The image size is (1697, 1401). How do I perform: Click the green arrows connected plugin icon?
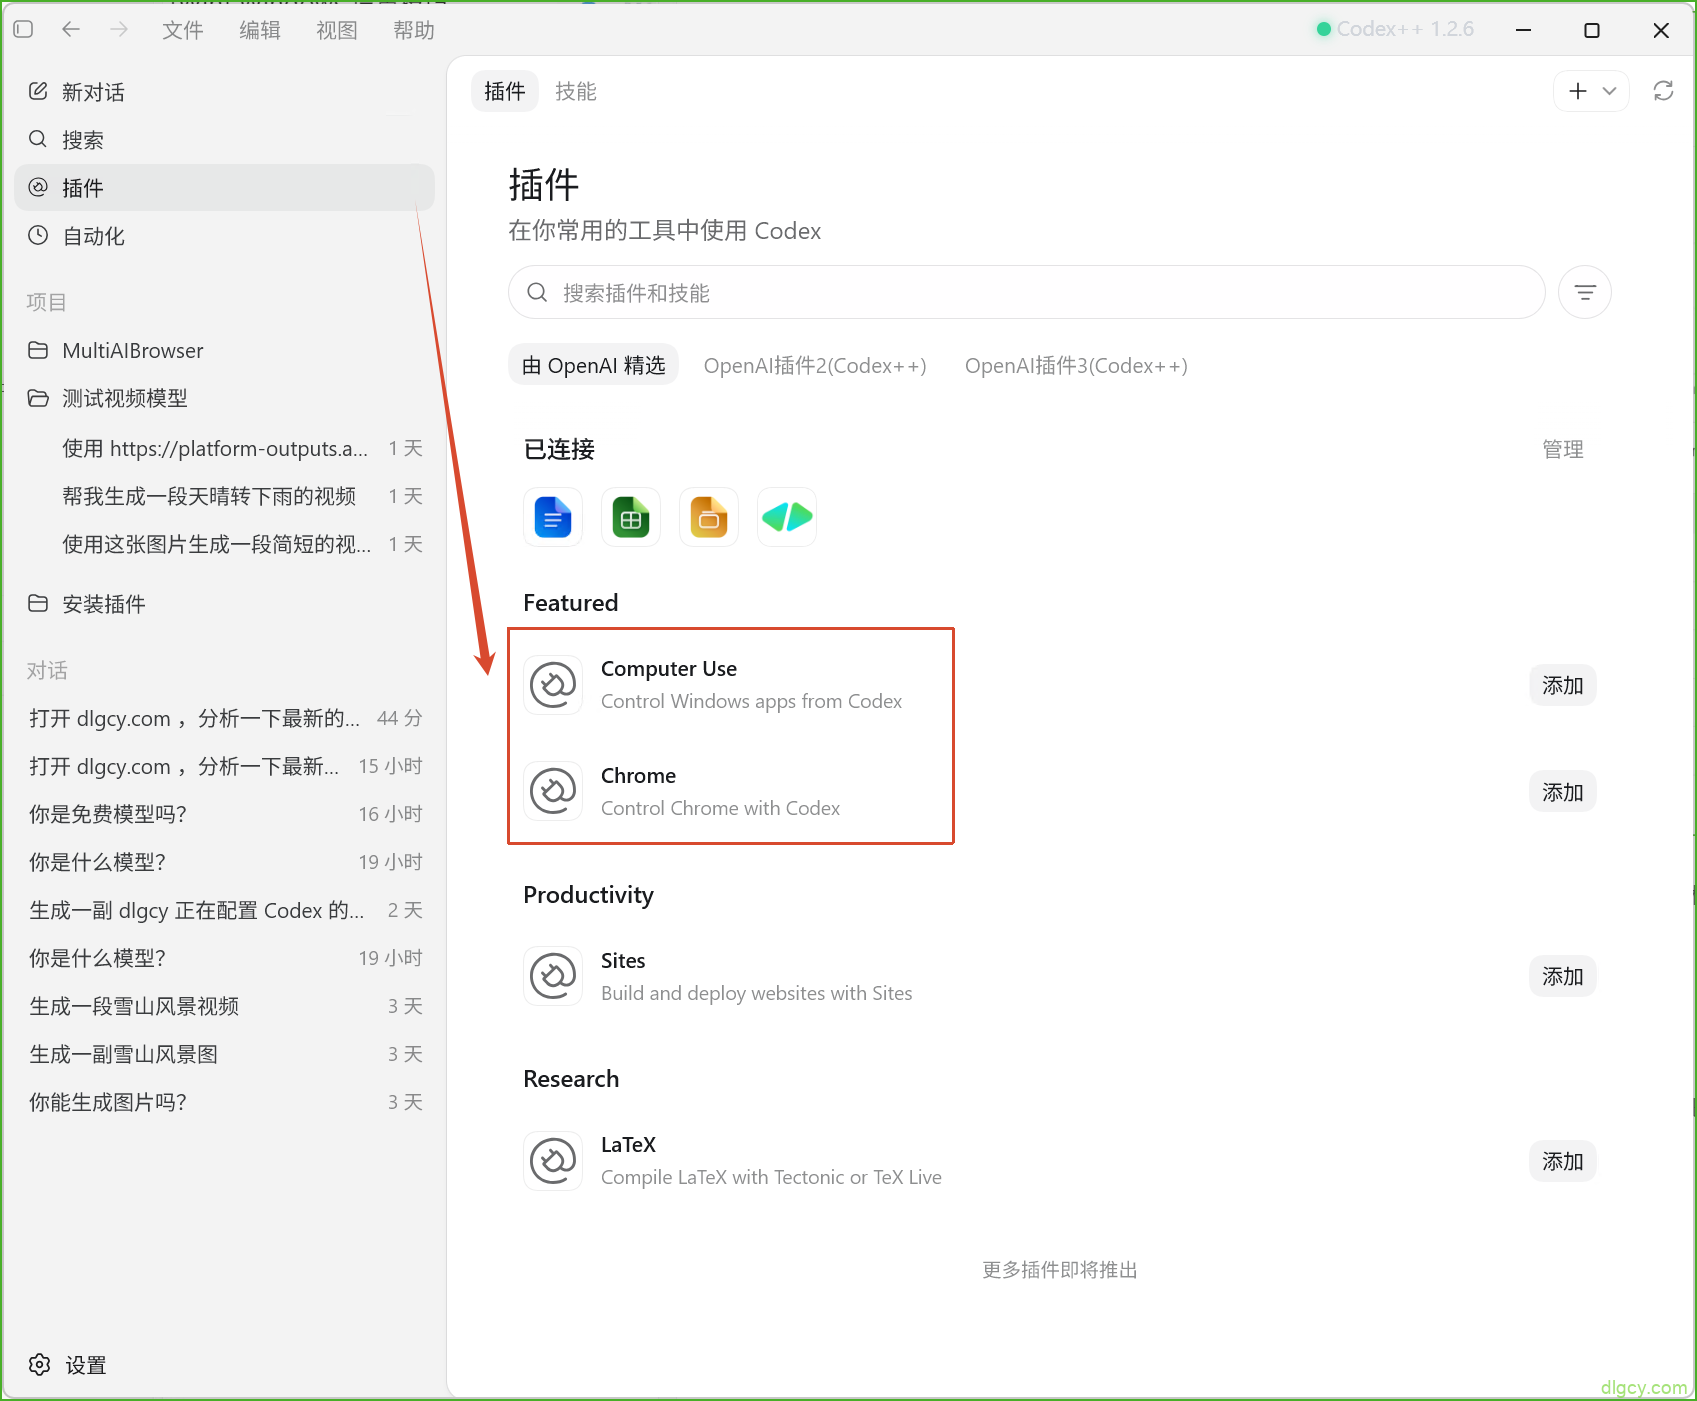coord(787,517)
